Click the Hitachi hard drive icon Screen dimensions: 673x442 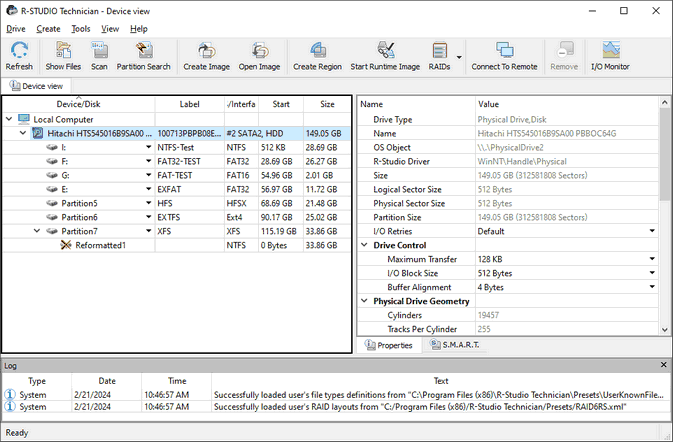[x=38, y=133]
